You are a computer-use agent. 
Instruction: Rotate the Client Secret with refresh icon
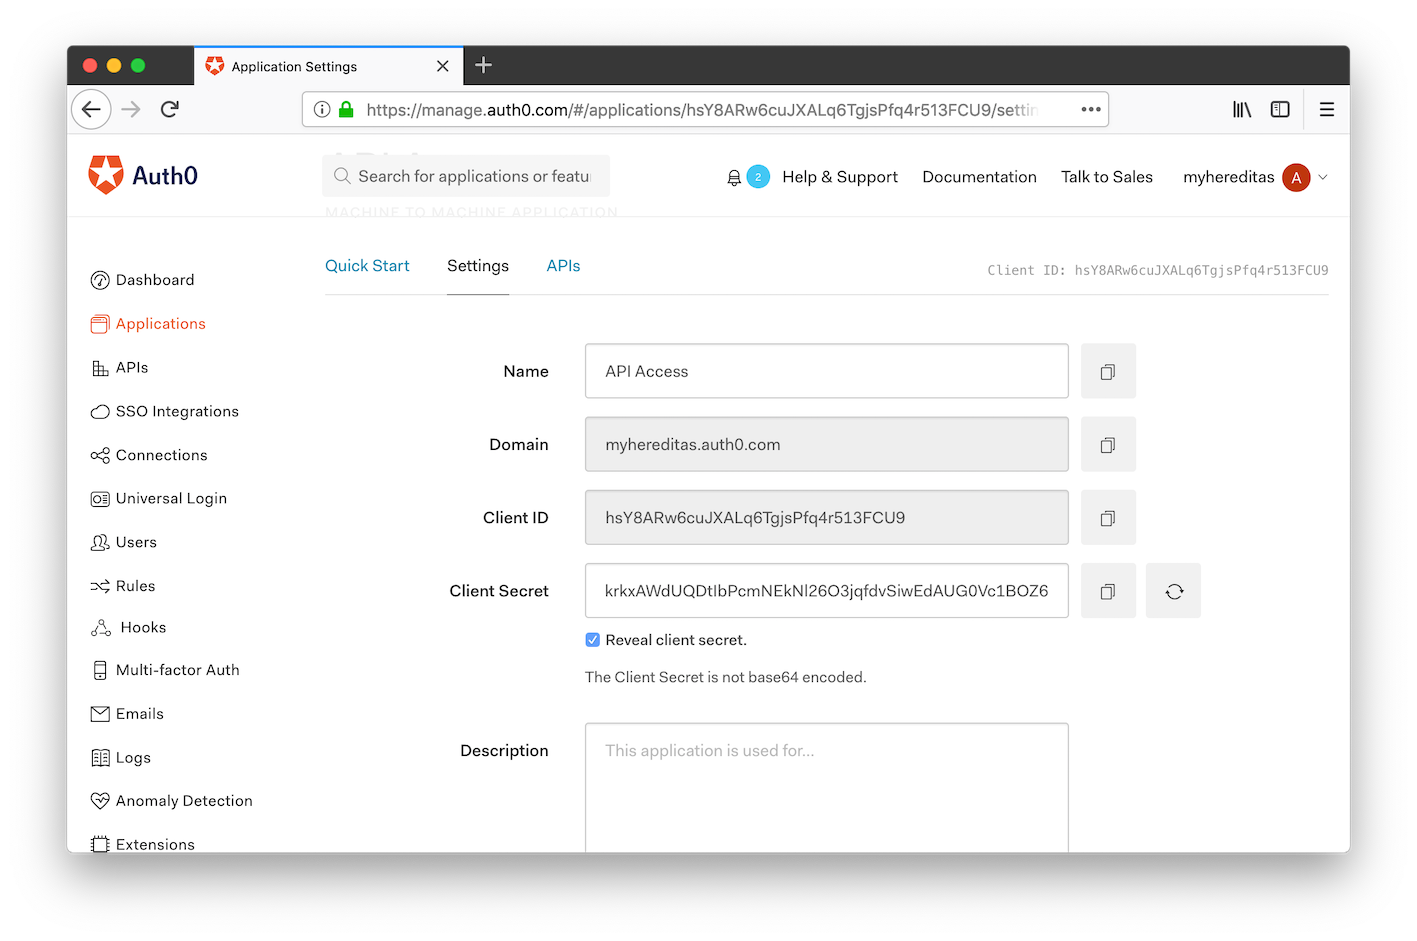1174,591
